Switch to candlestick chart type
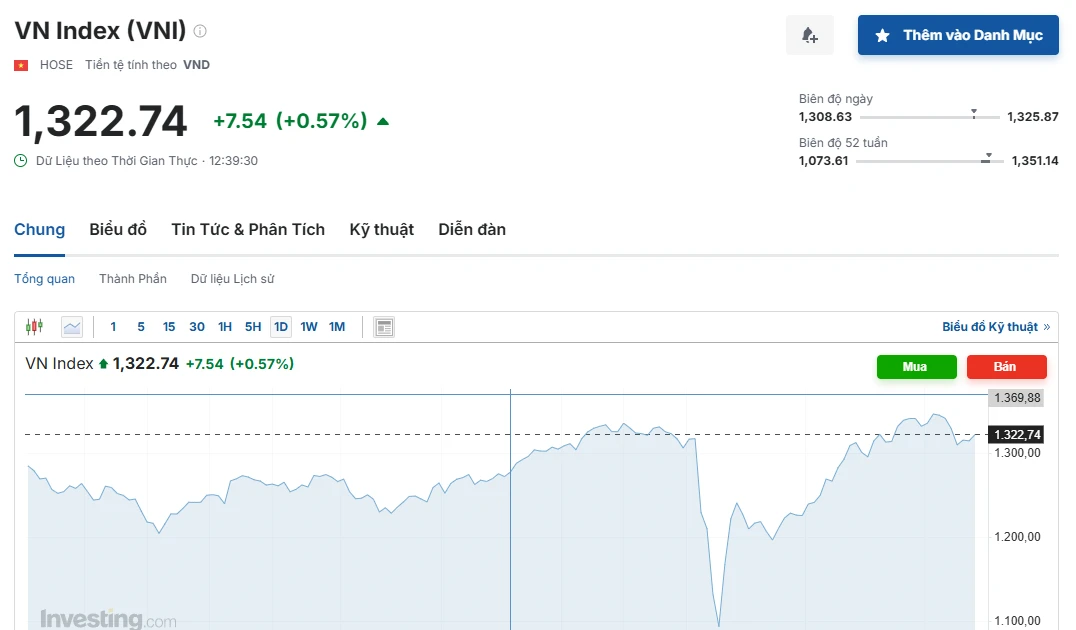Viewport: 1076px width, 630px height. click(x=34, y=327)
